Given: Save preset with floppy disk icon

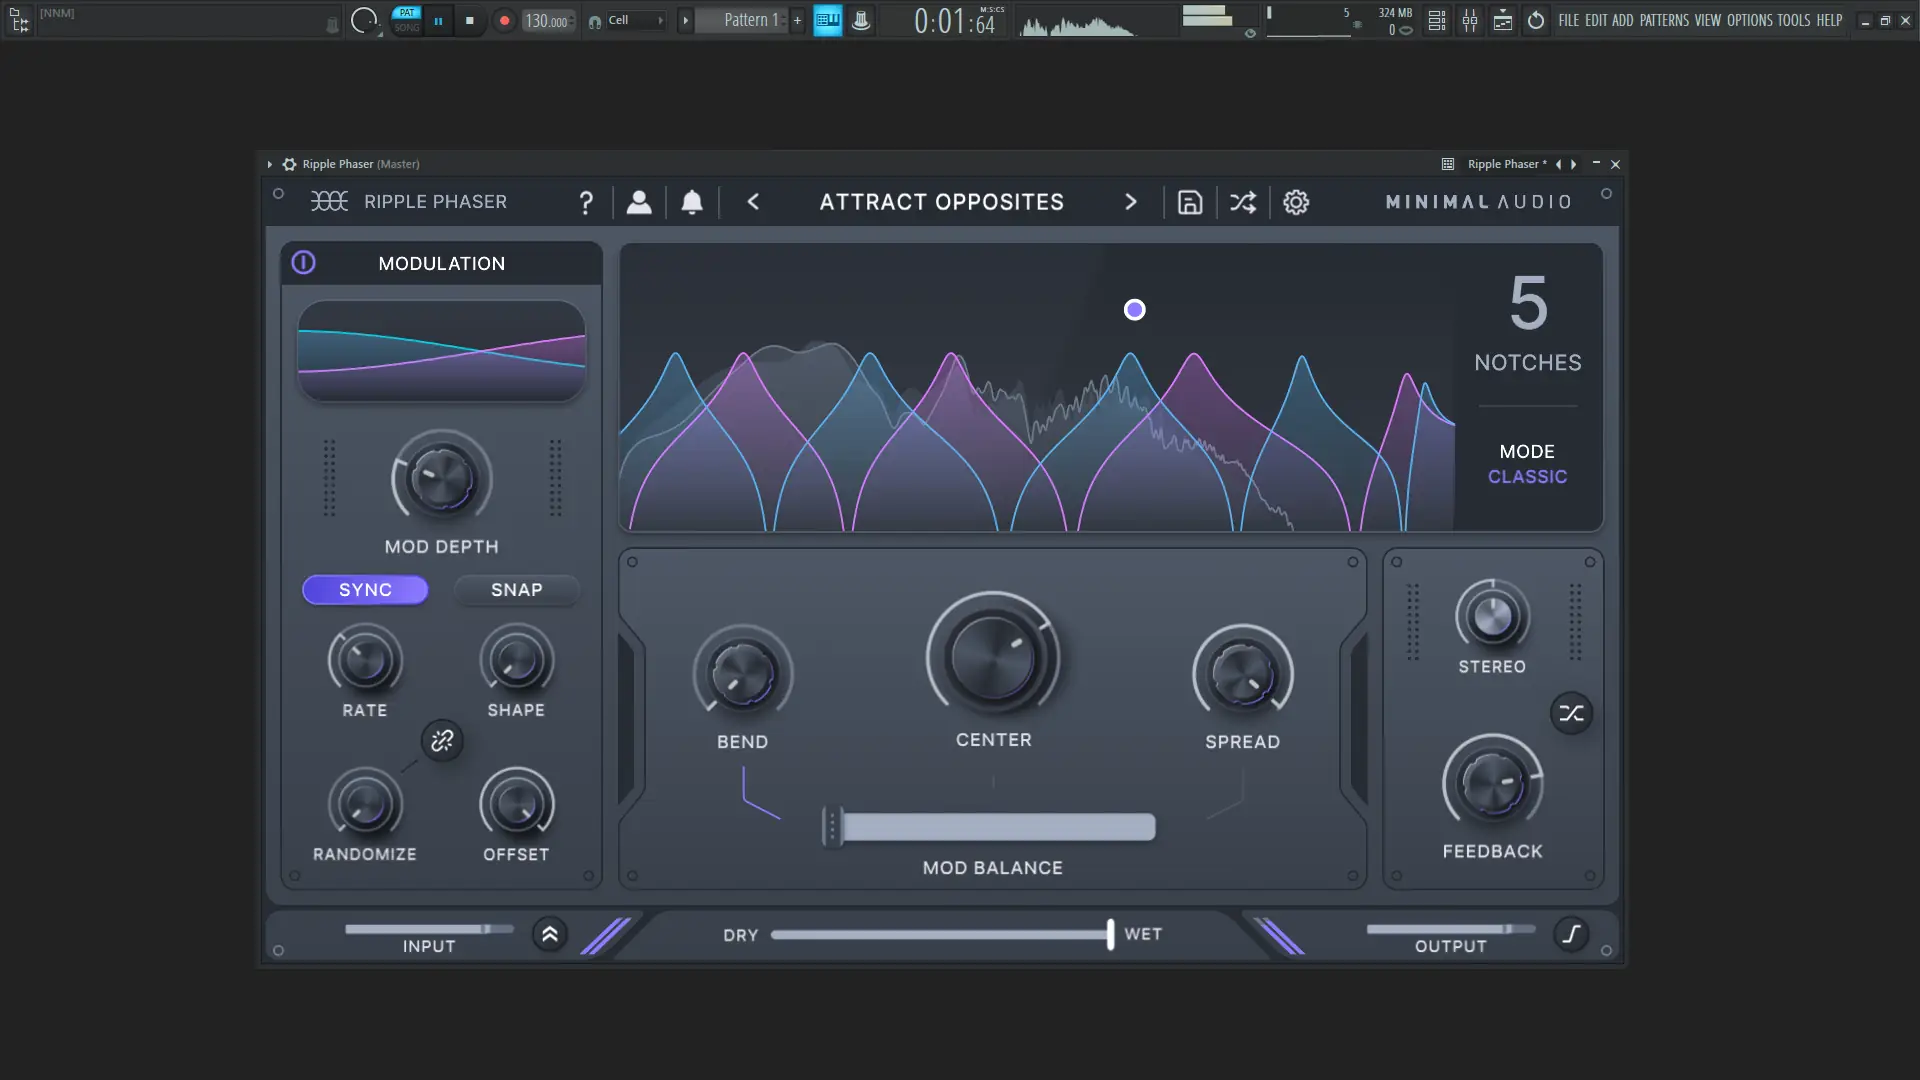Looking at the screenshot, I should tap(1190, 203).
